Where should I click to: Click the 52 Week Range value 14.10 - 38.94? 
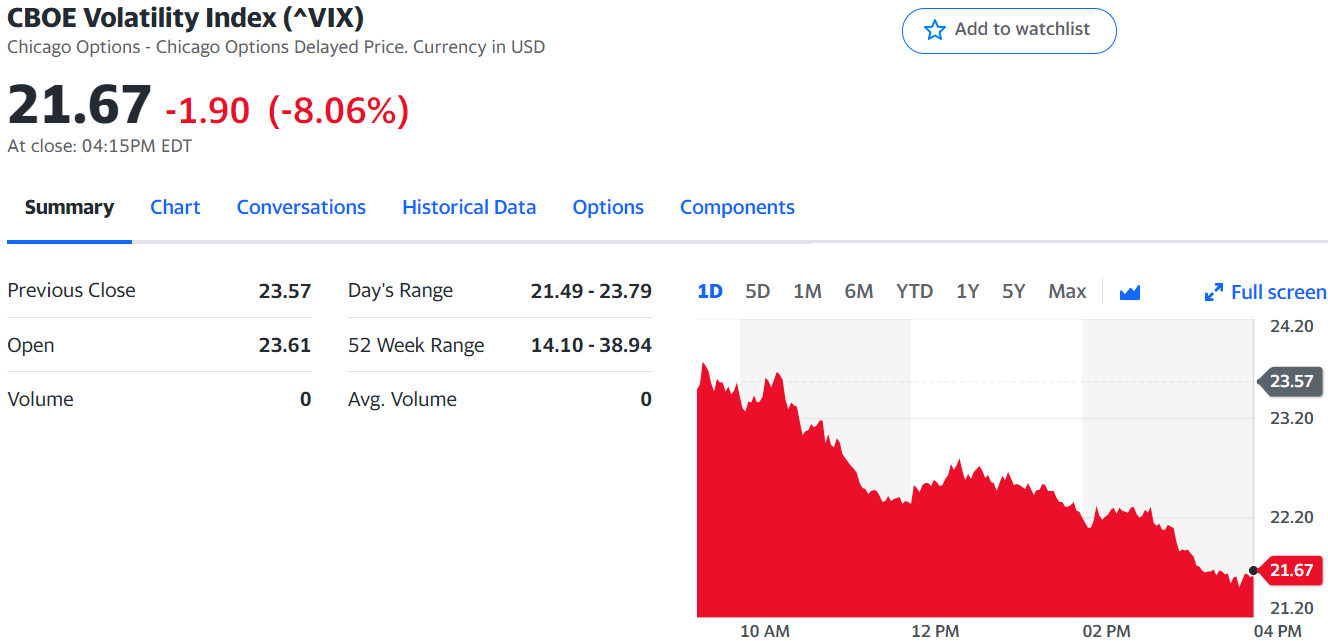(591, 345)
